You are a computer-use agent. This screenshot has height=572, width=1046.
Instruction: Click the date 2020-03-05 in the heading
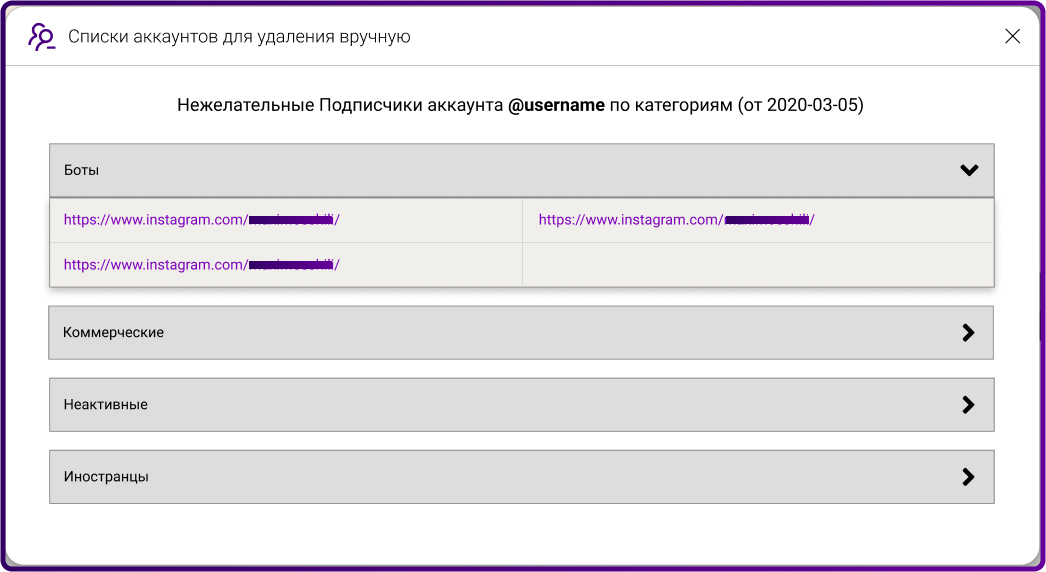[810, 105]
